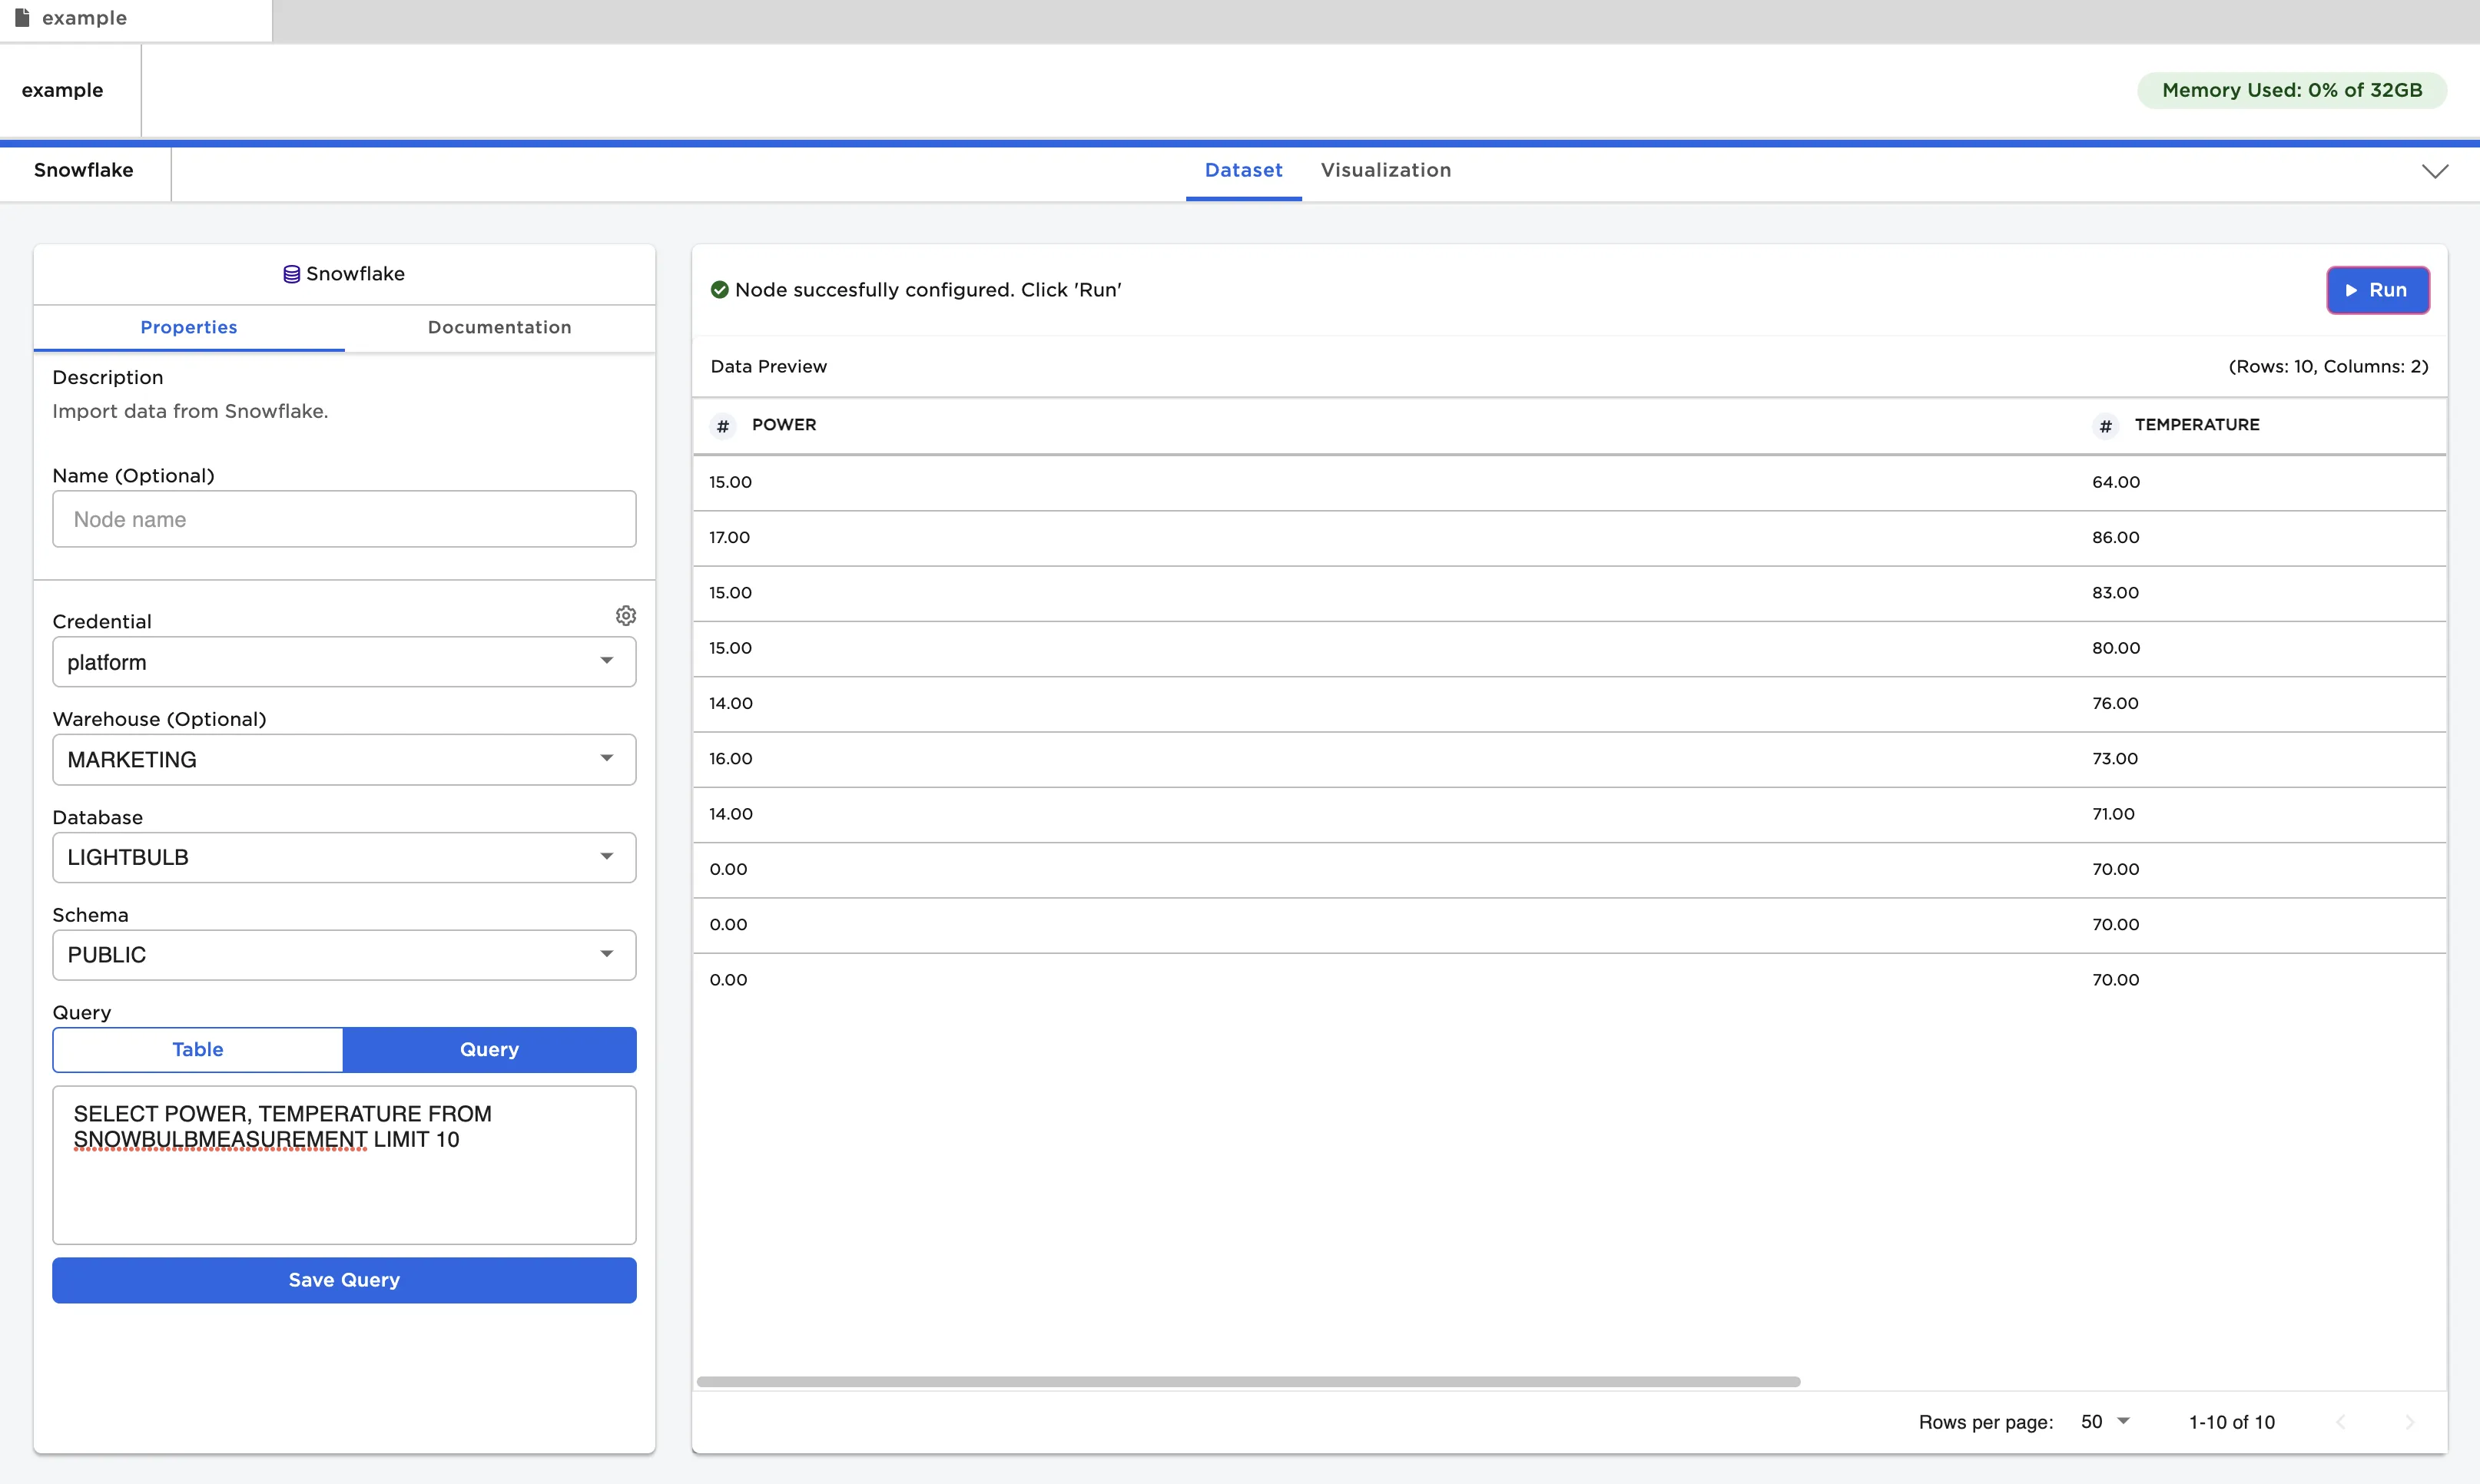Open the Documentation tab
The height and width of the screenshot is (1484, 2480).
[499, 327]
